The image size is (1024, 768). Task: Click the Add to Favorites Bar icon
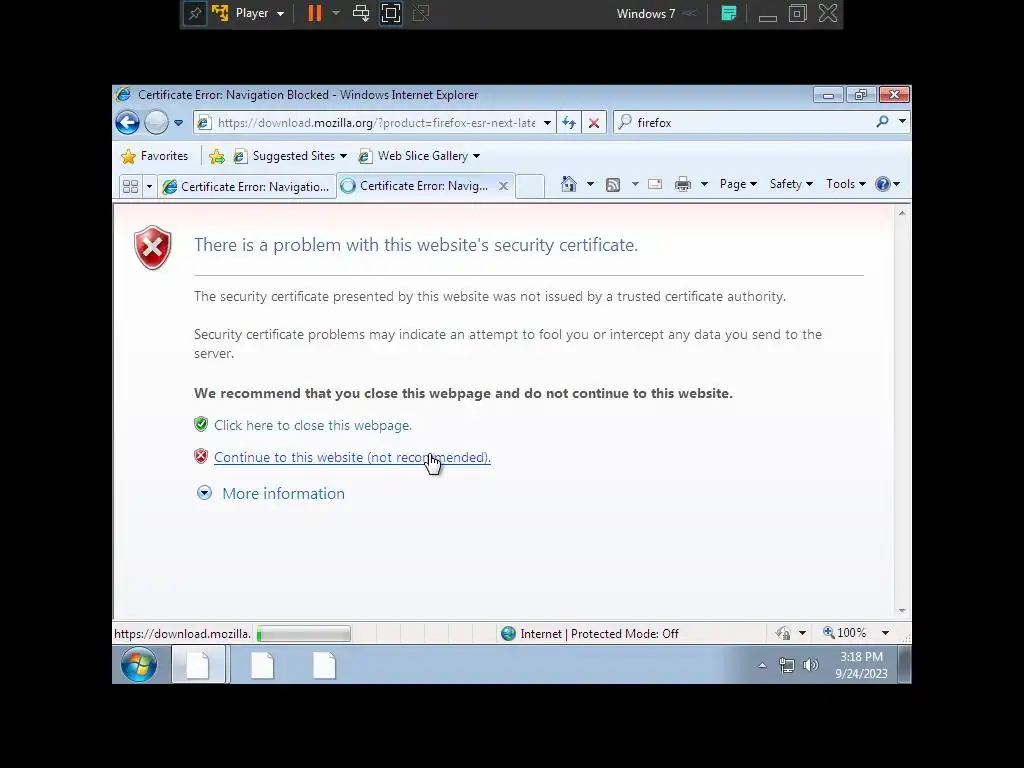tap(217, 156)
